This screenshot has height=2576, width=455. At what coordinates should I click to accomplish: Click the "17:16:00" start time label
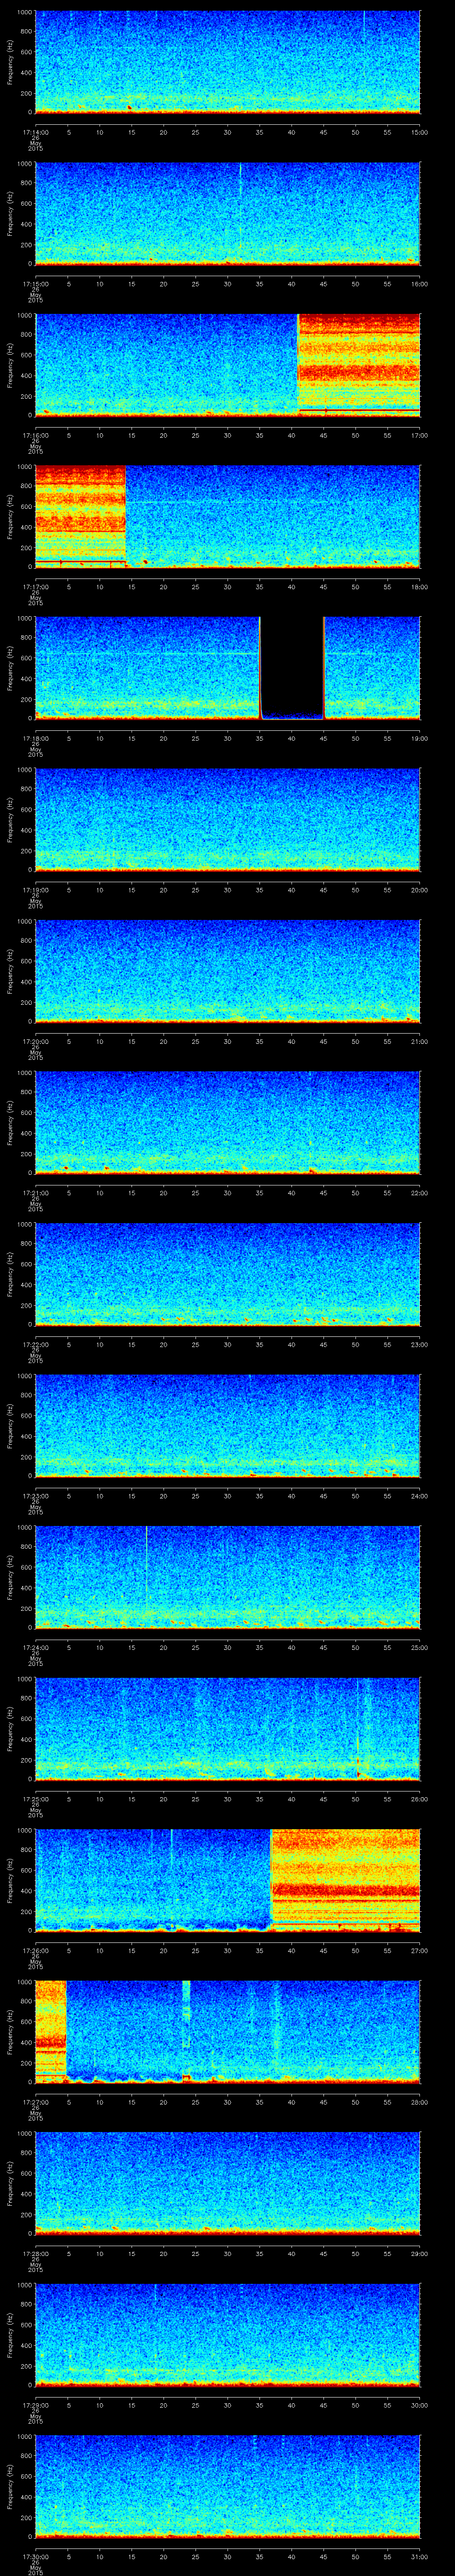pyautogui.click(x=35, y=435)
